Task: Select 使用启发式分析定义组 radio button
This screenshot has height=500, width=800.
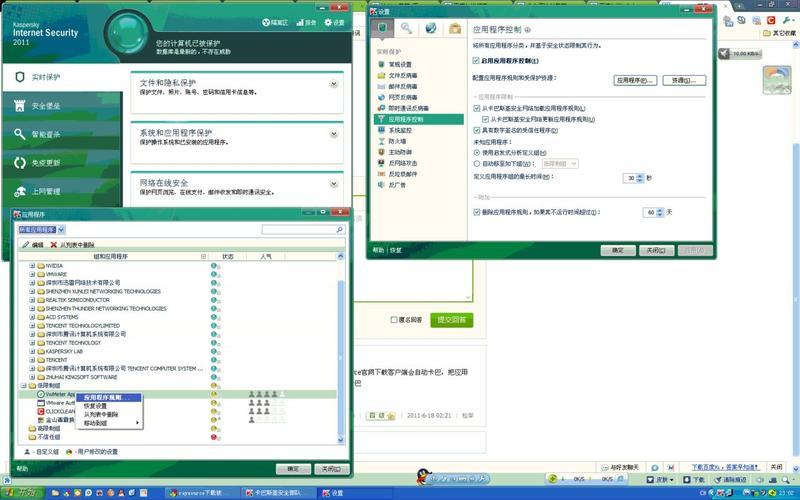Action: (x=477, y=153)
